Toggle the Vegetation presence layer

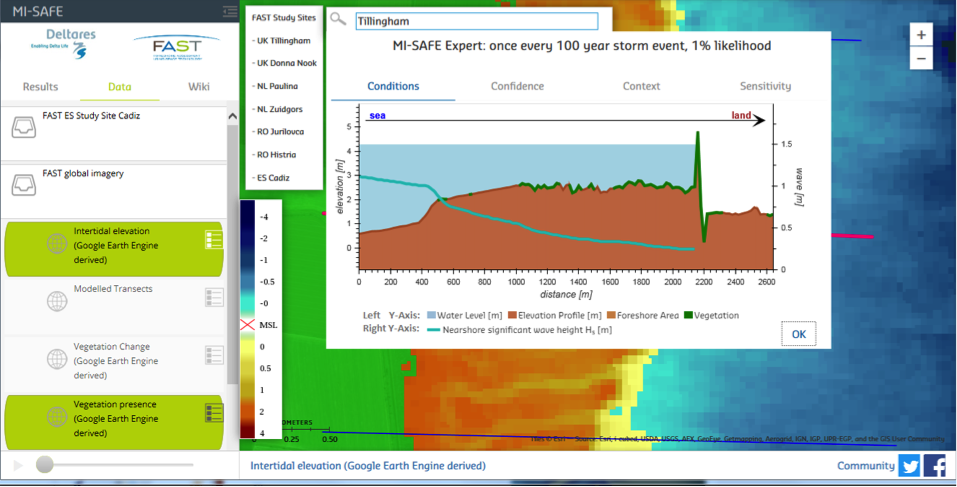tap(114, 422)
